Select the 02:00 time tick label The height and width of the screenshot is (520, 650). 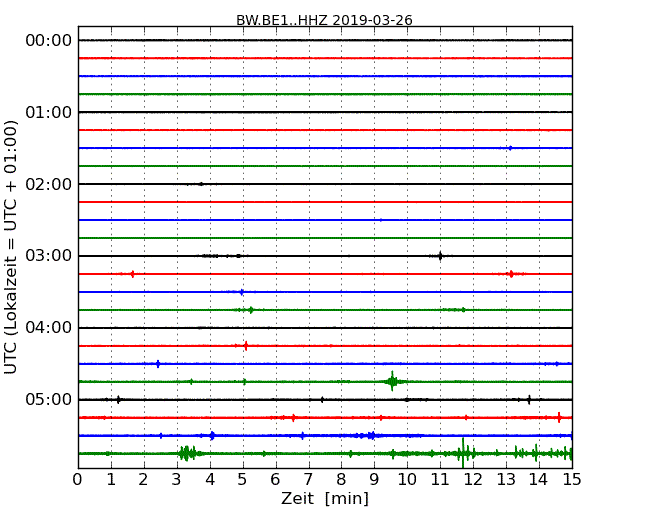point(49,184)
